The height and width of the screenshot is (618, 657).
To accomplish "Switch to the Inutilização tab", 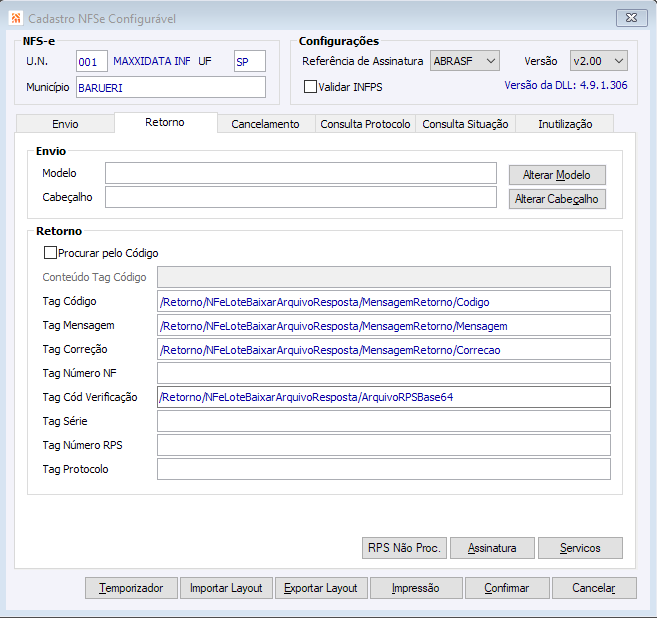I will (565, 124).
